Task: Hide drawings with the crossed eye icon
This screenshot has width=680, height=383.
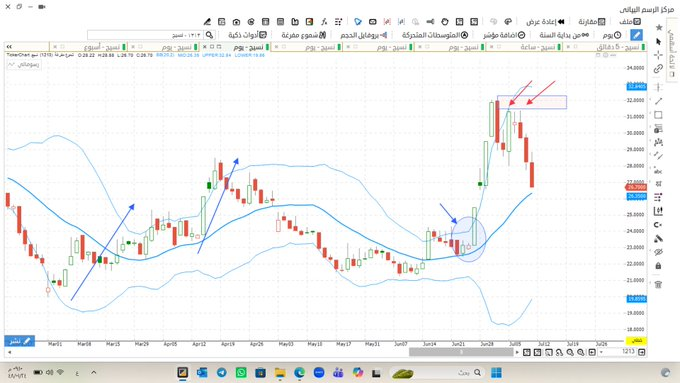Action: (658, 252)
